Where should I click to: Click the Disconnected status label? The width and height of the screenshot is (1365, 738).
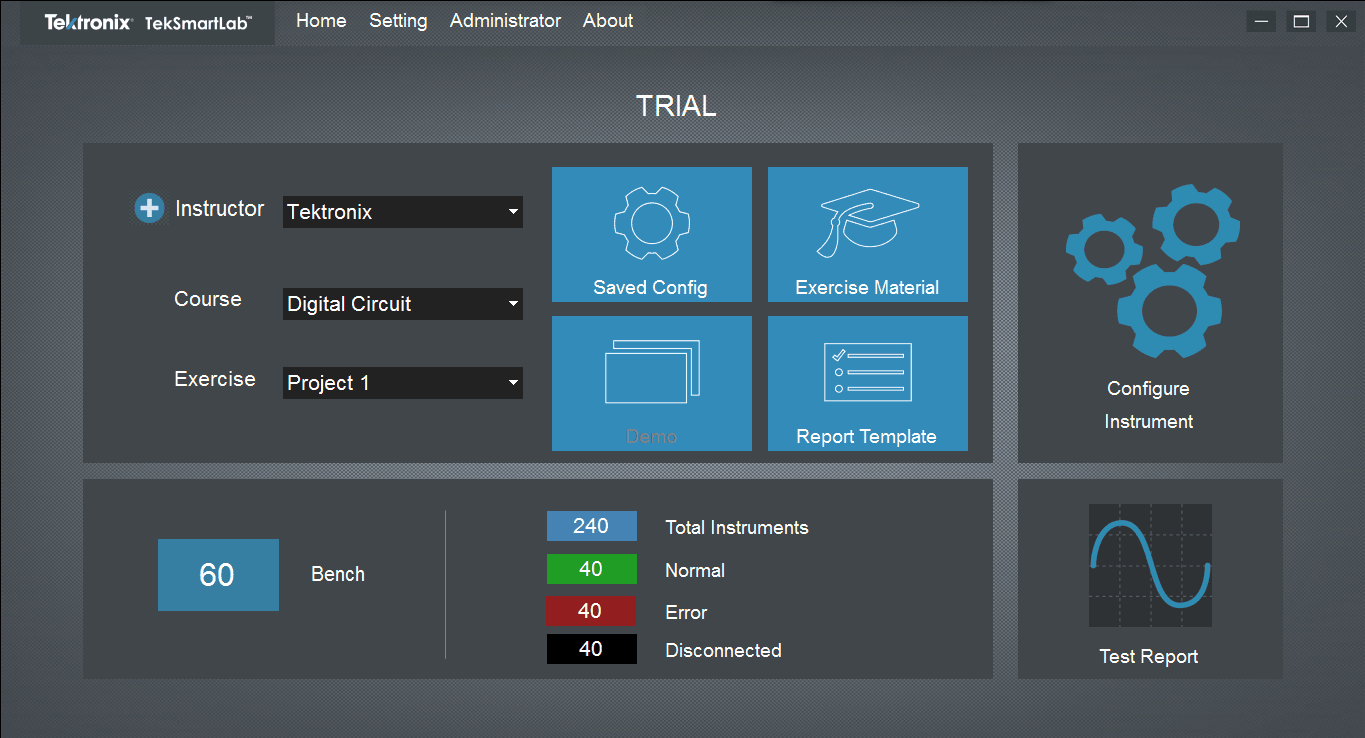click(x=724, y=651)
